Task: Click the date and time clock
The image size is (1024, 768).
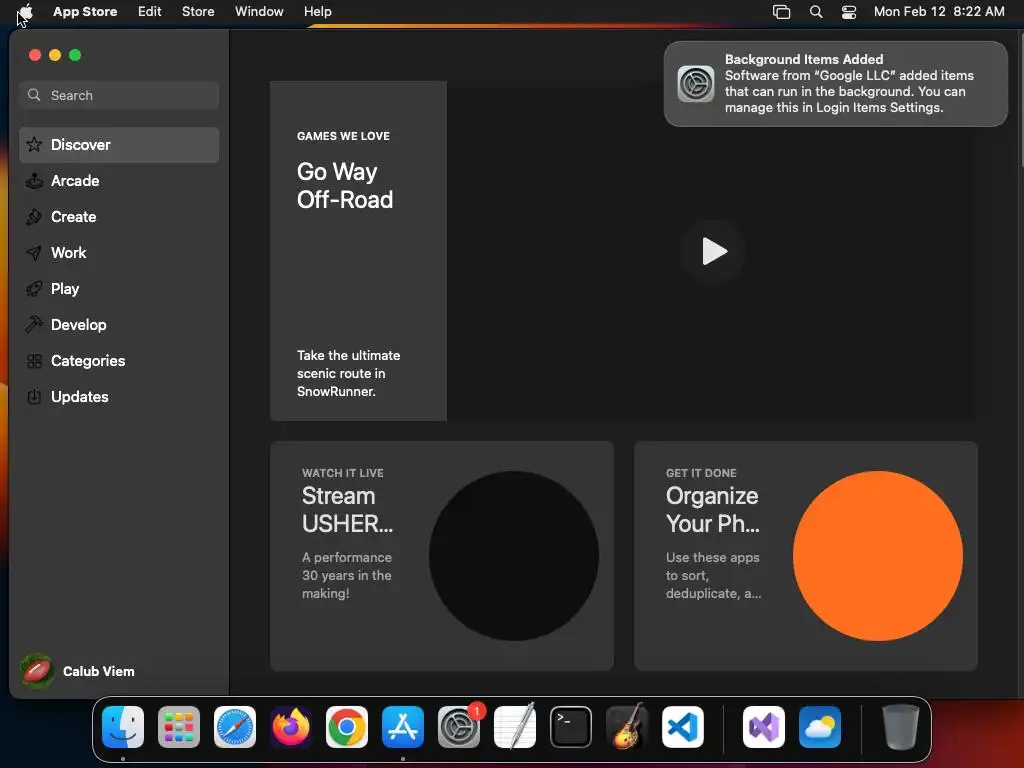Action: point(938,12)
